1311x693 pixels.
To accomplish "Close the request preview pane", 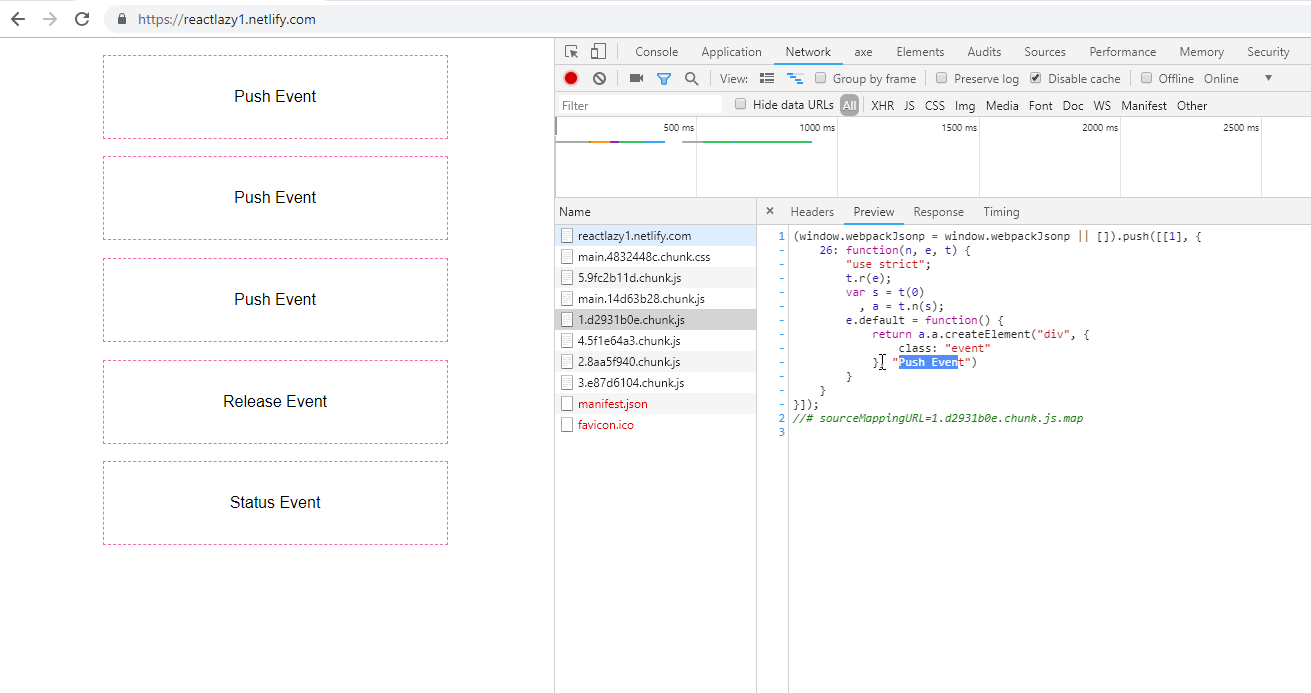I will pos(769,211).
